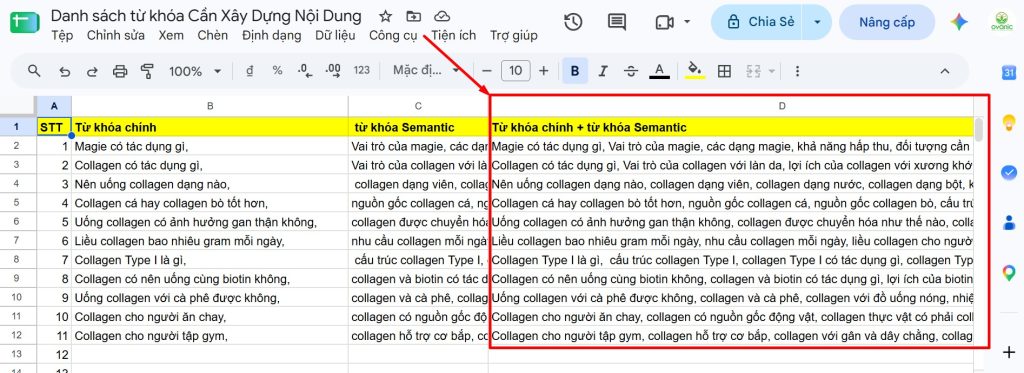Open the Tệp menu
This screenshot has width=1024, height=373.
[62, 35]
